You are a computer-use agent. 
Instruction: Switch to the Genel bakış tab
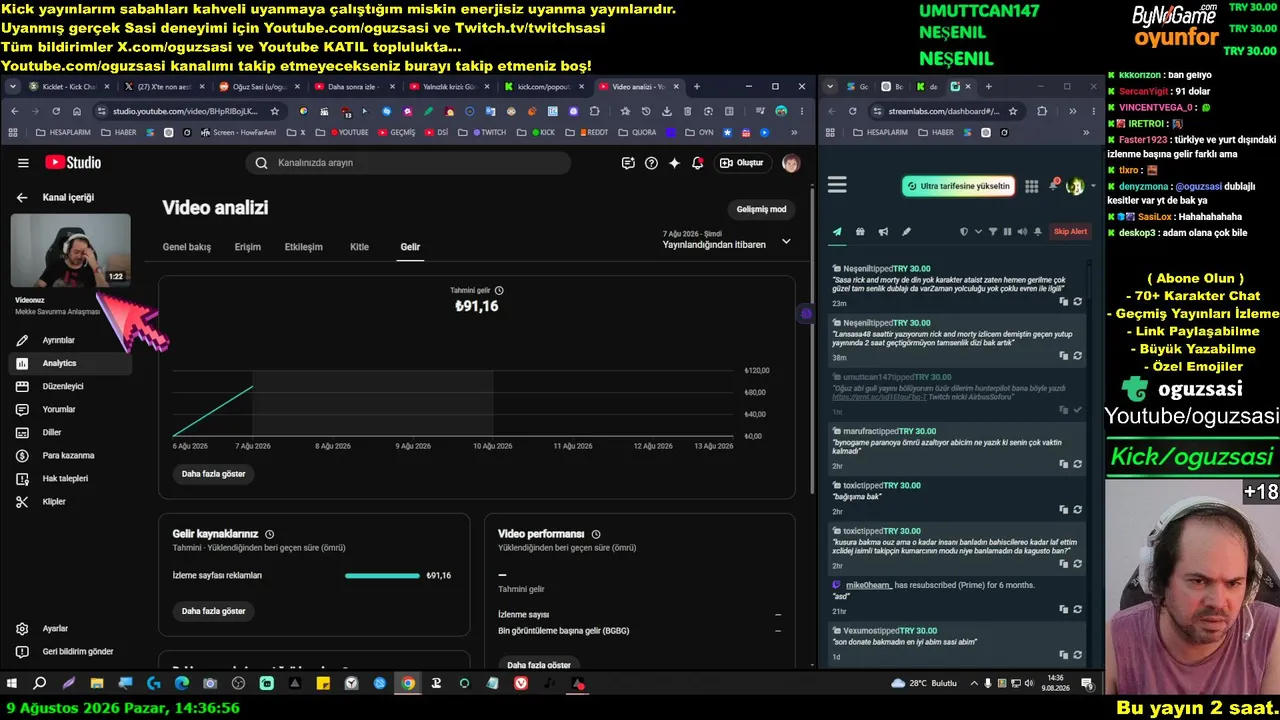(187, 247)
